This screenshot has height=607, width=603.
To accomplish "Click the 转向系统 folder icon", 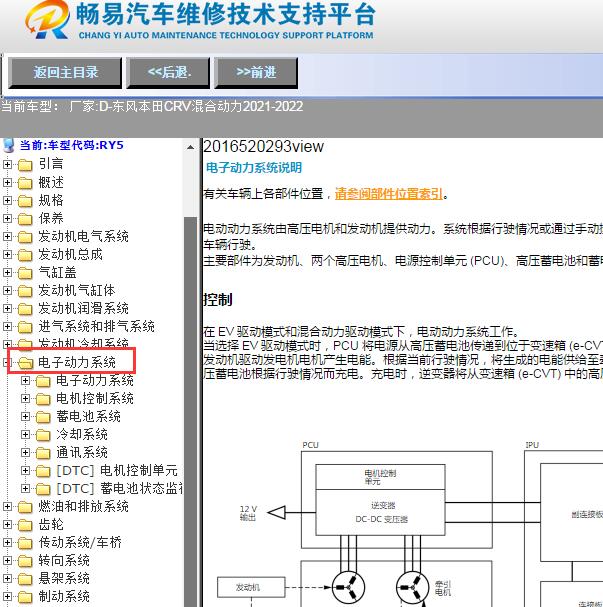I will click(25, 561).
